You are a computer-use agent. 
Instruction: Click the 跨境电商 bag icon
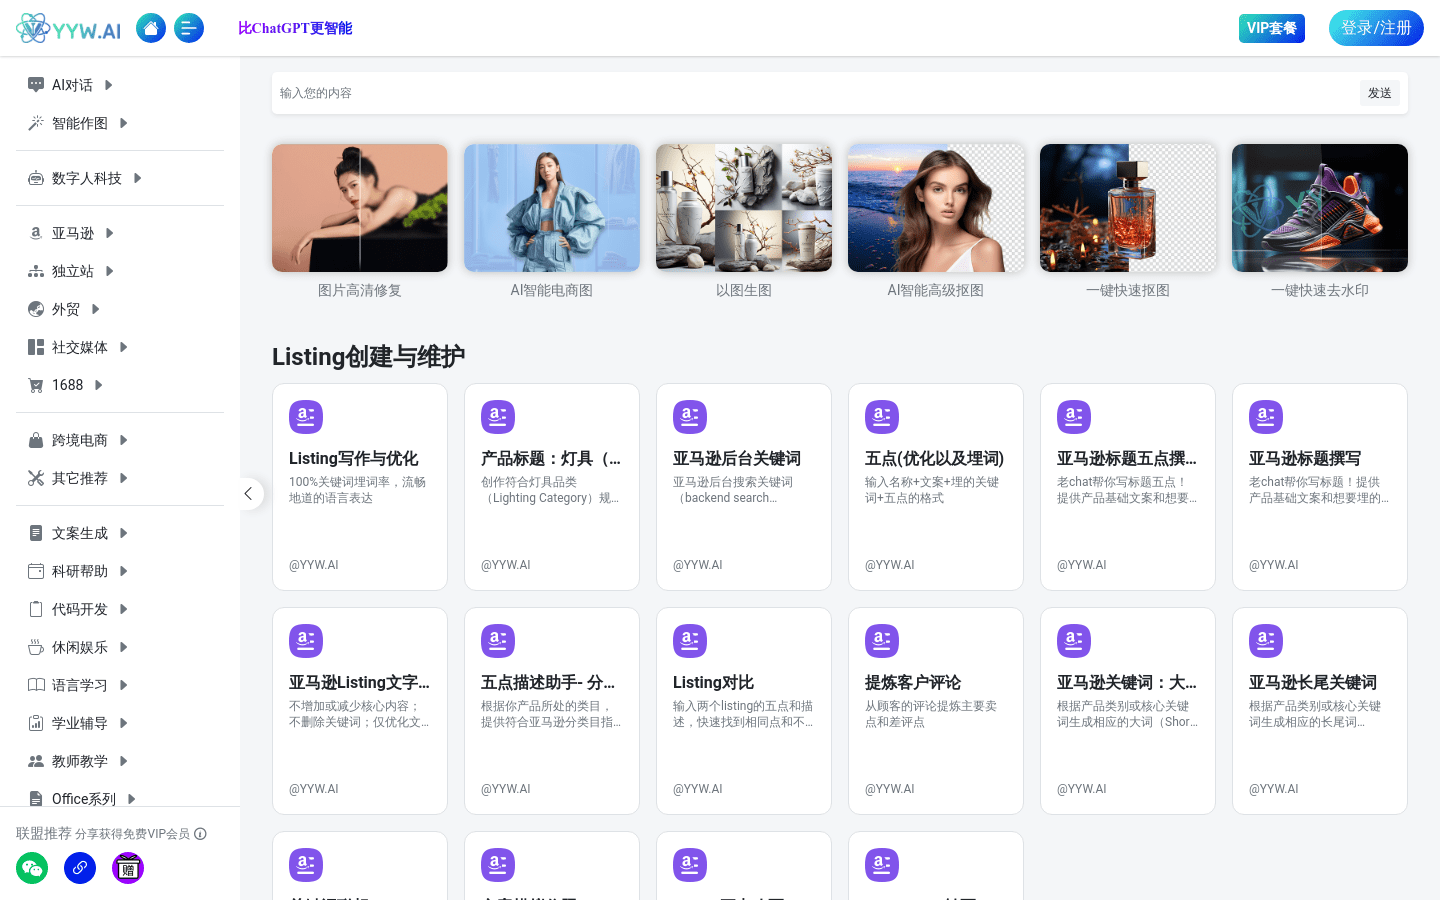point(36,440)
